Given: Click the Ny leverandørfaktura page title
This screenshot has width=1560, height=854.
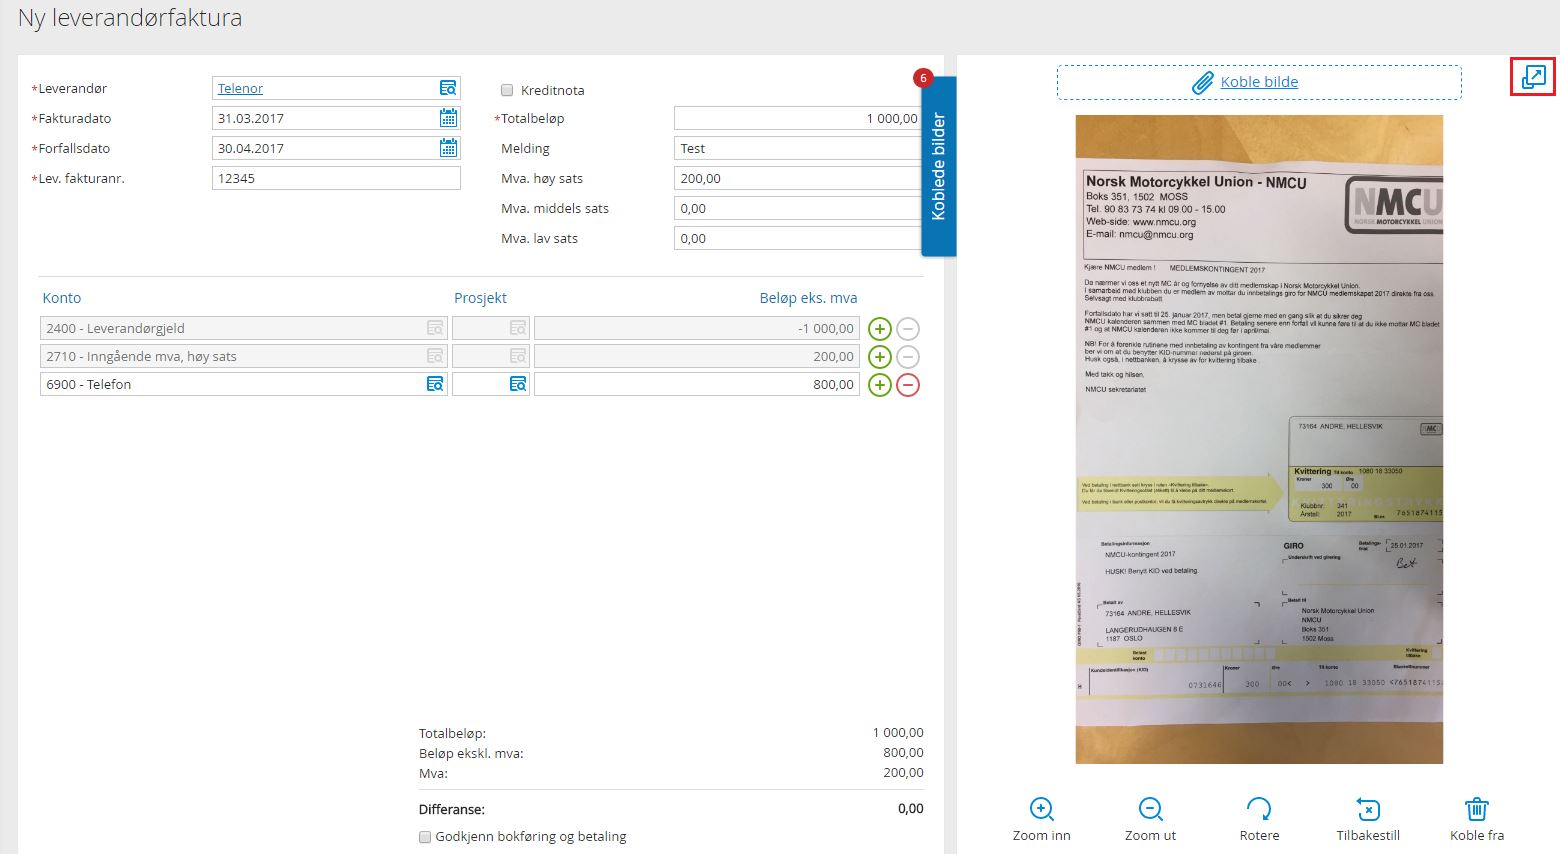Looking at the screenshot, I should click(130, 18).
